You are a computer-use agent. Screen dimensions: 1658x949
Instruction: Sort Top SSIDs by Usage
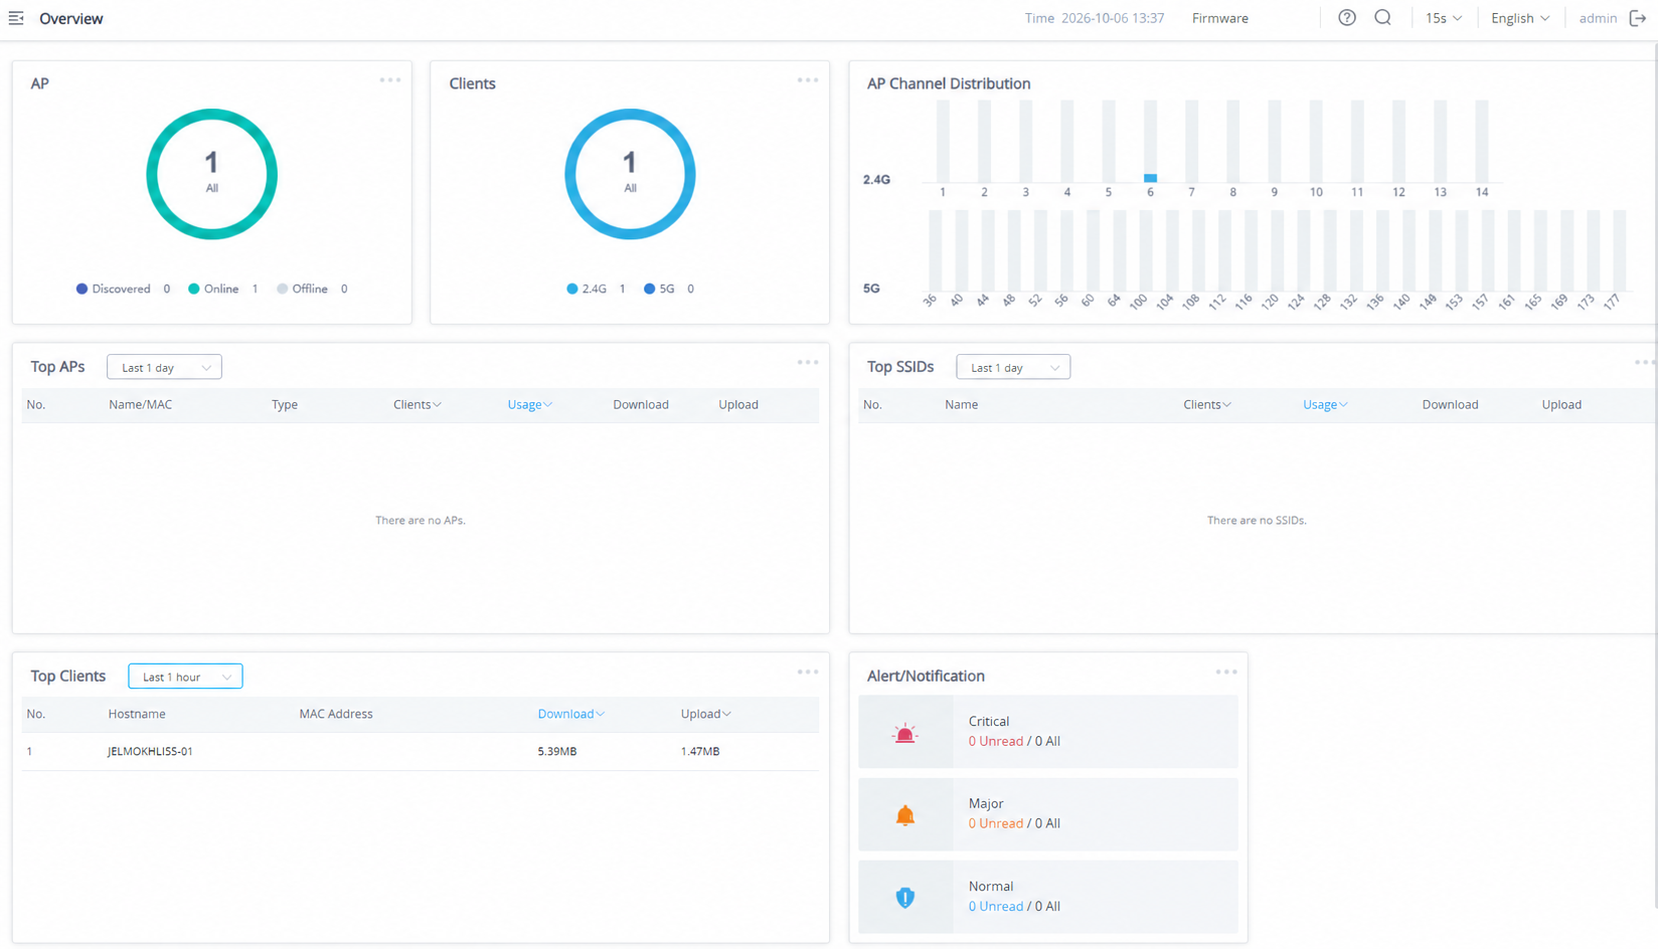point(1325,405)
